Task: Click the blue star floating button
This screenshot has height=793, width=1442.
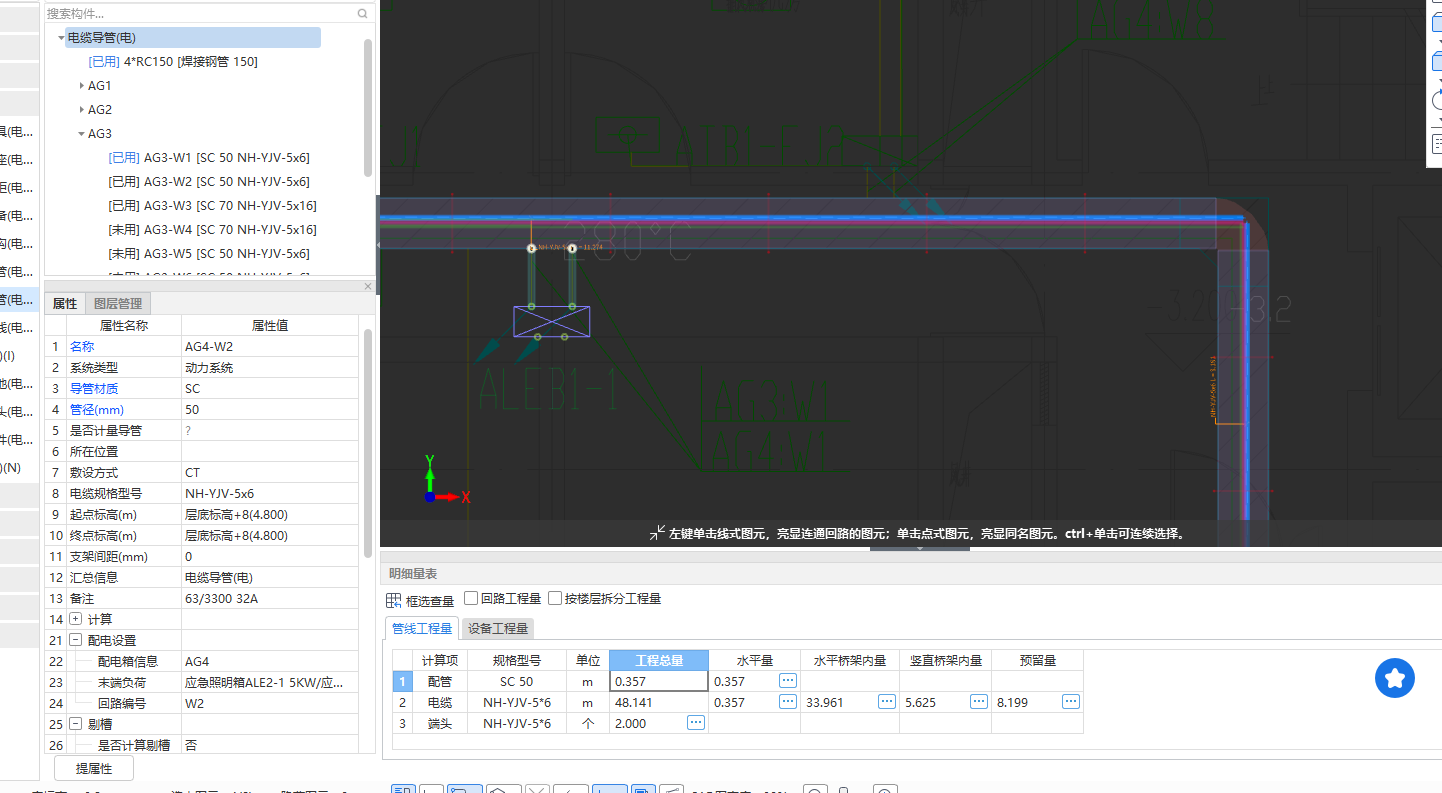Action: point(1395,678)
